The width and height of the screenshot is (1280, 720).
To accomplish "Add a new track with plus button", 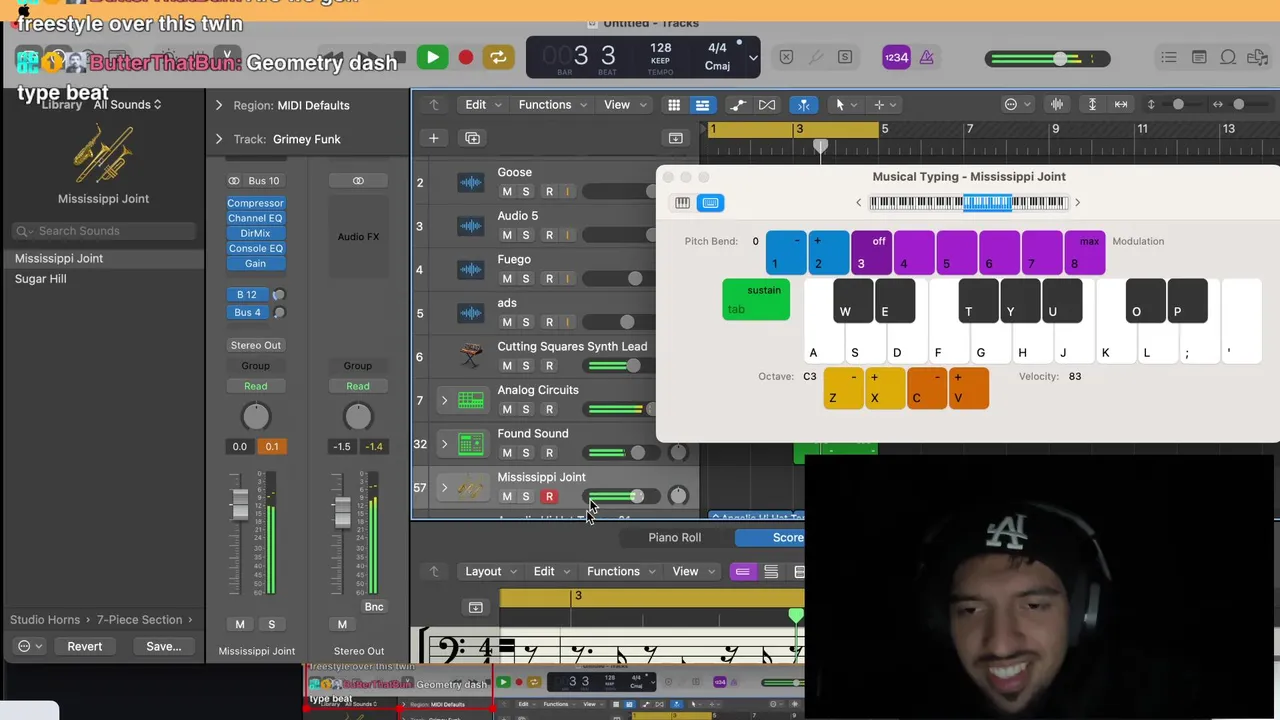I will point(434,138).
